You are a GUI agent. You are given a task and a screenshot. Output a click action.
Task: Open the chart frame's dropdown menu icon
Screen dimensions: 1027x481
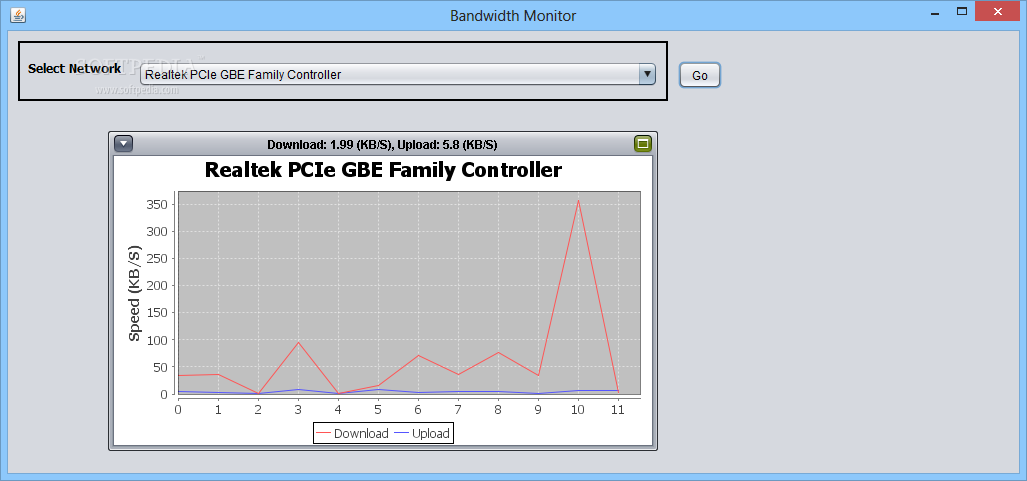tap(123, 144)
